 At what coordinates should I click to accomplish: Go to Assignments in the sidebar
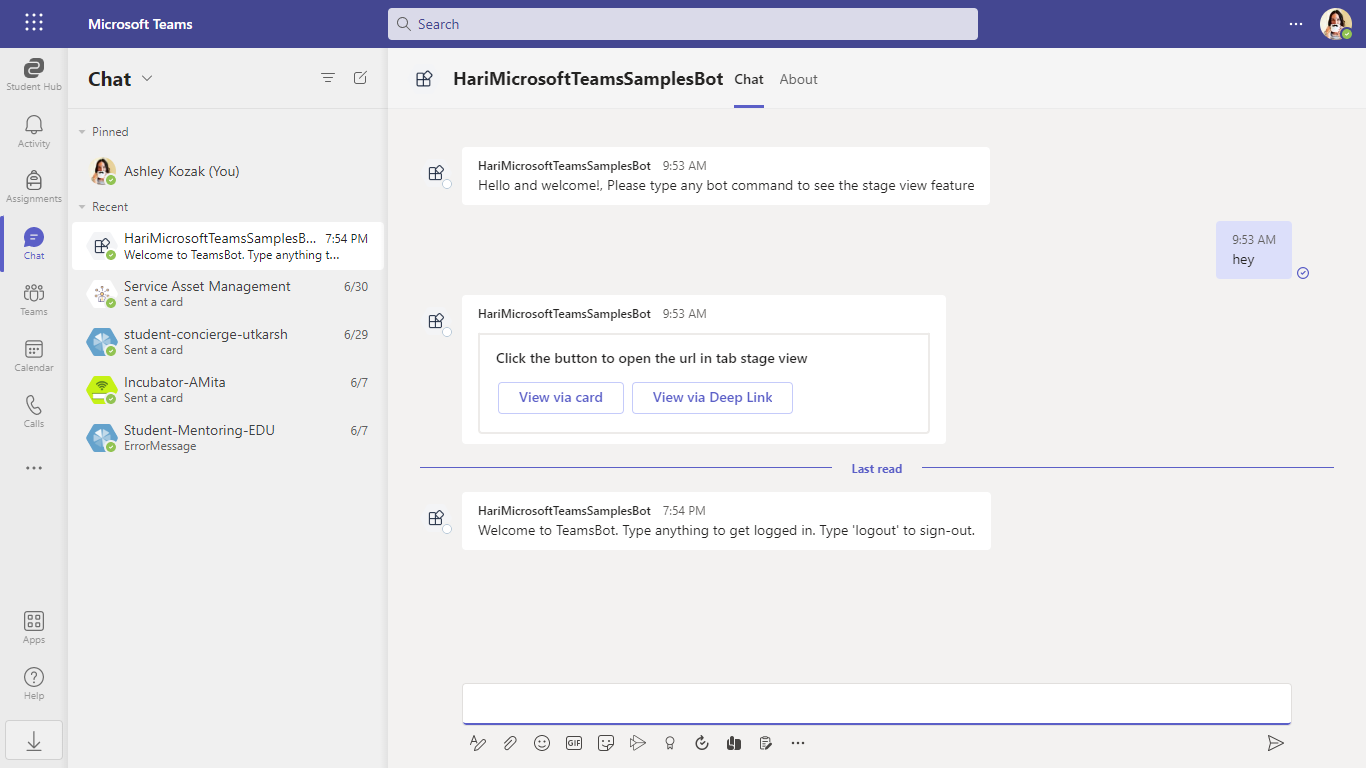click(34, 186)
